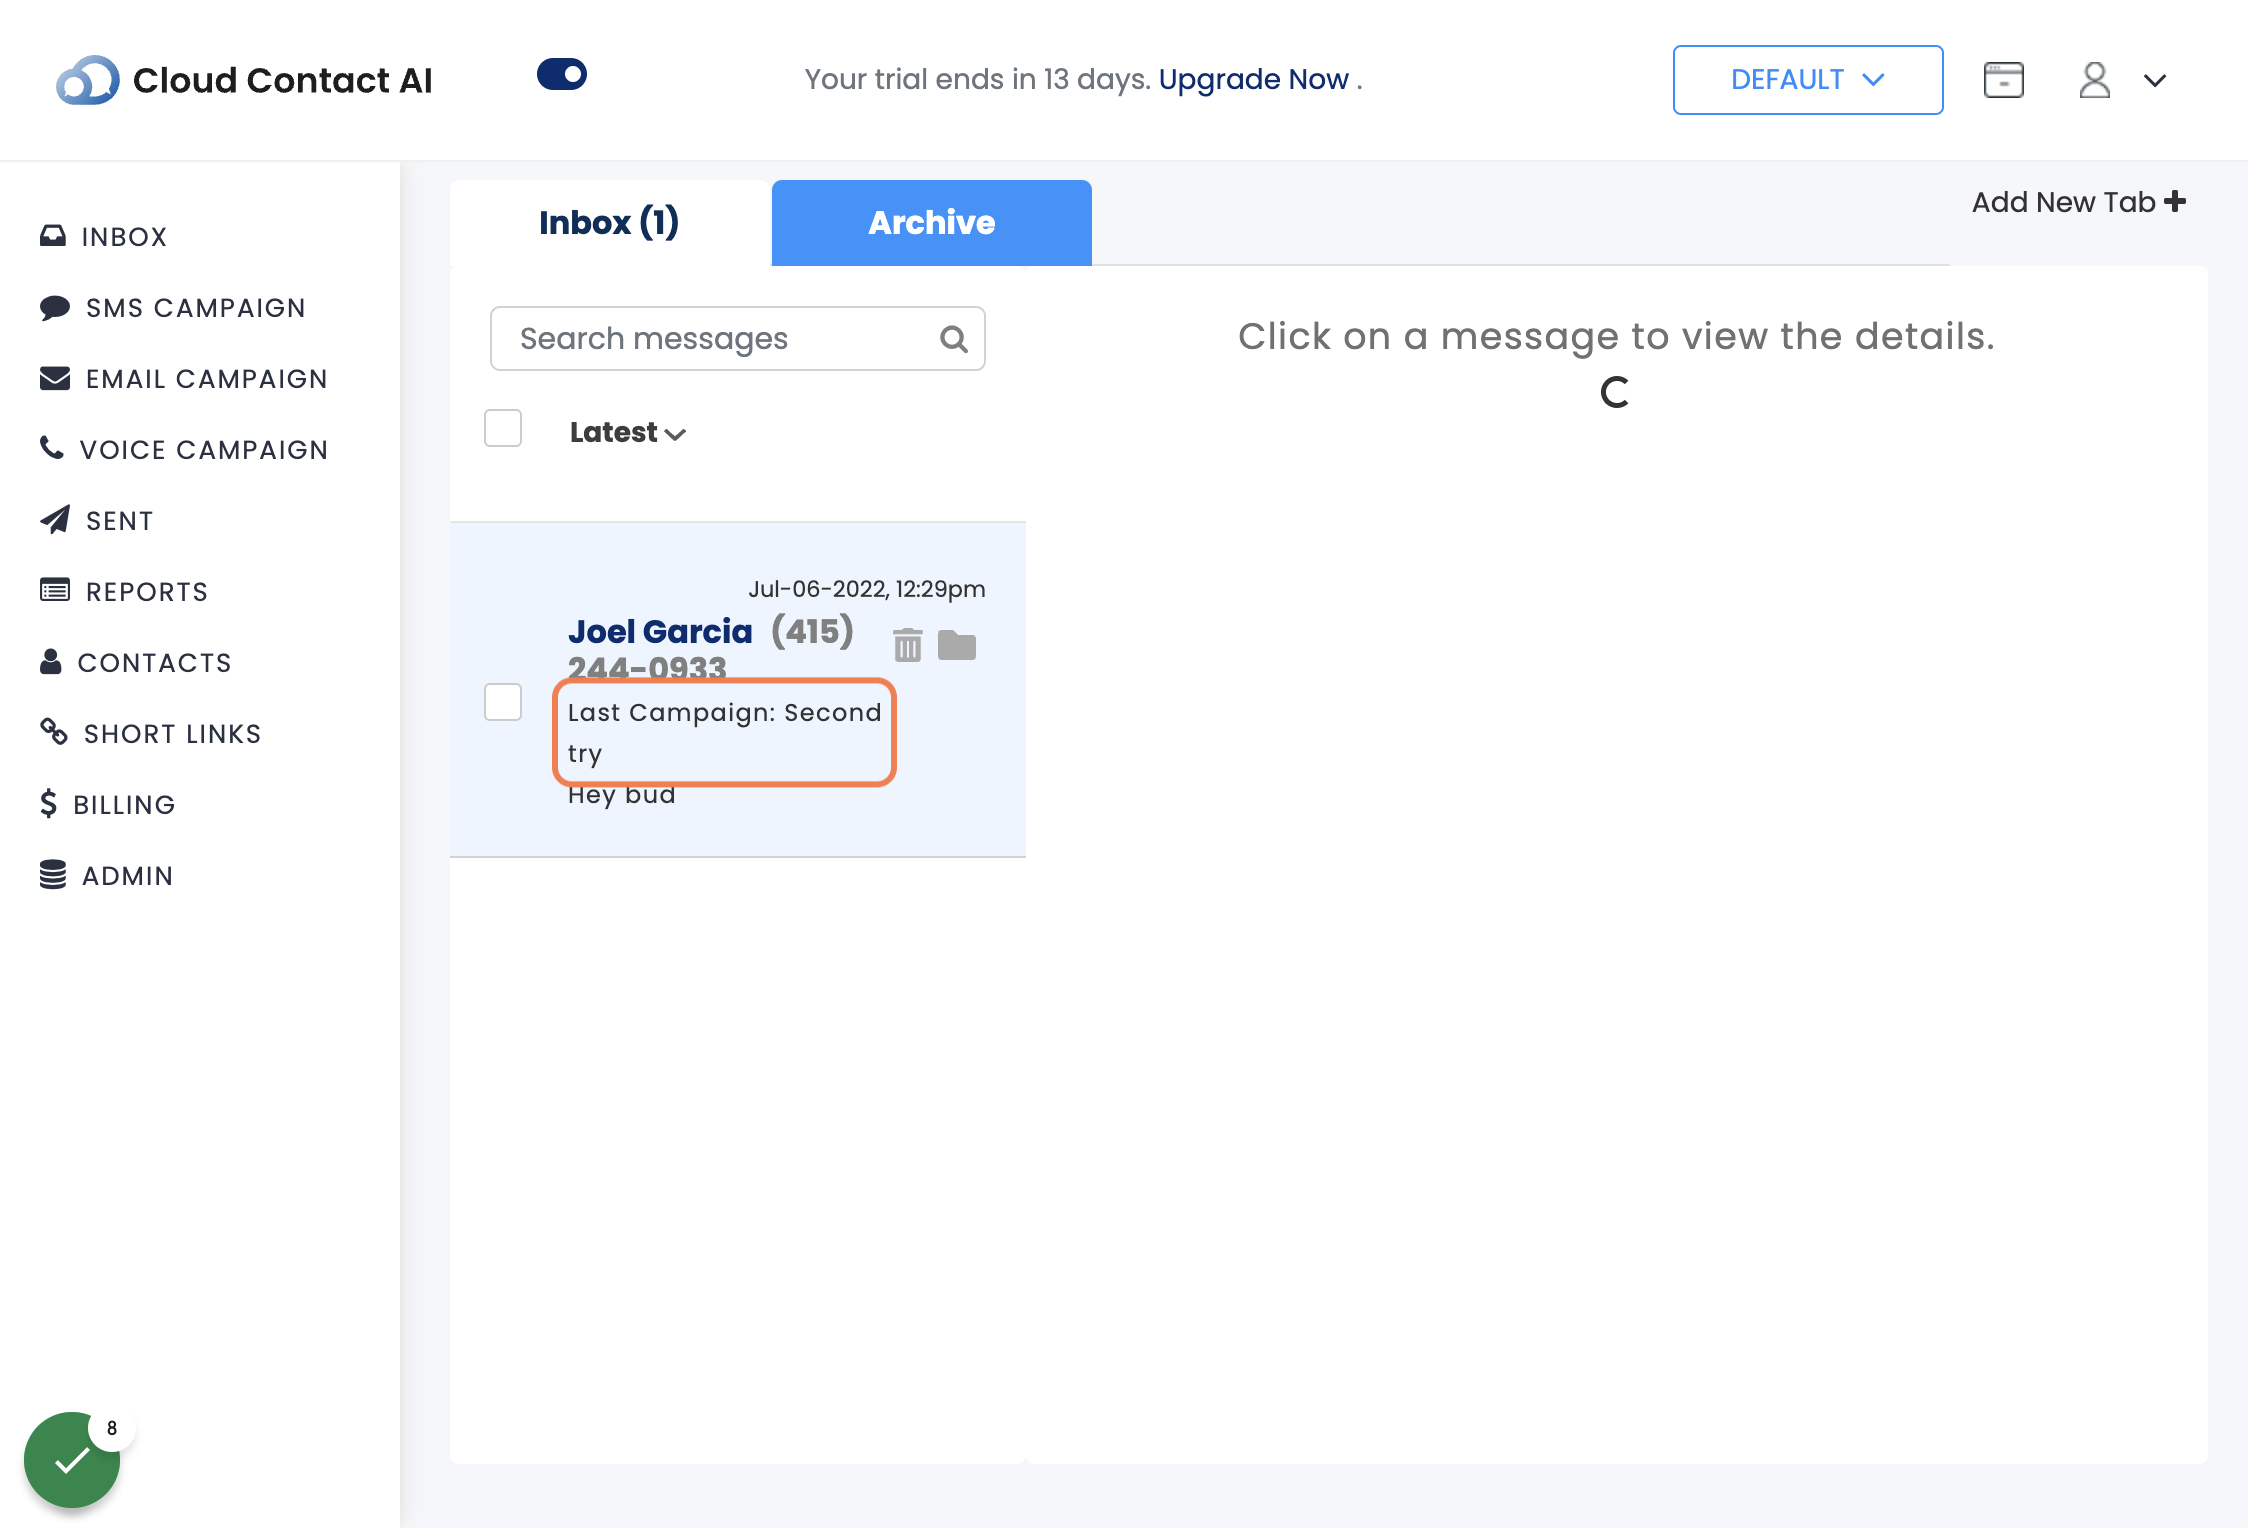Check the select-all messages checkbox
The height and width of the screenshot is (1528, 2248).
click(503, 428)
